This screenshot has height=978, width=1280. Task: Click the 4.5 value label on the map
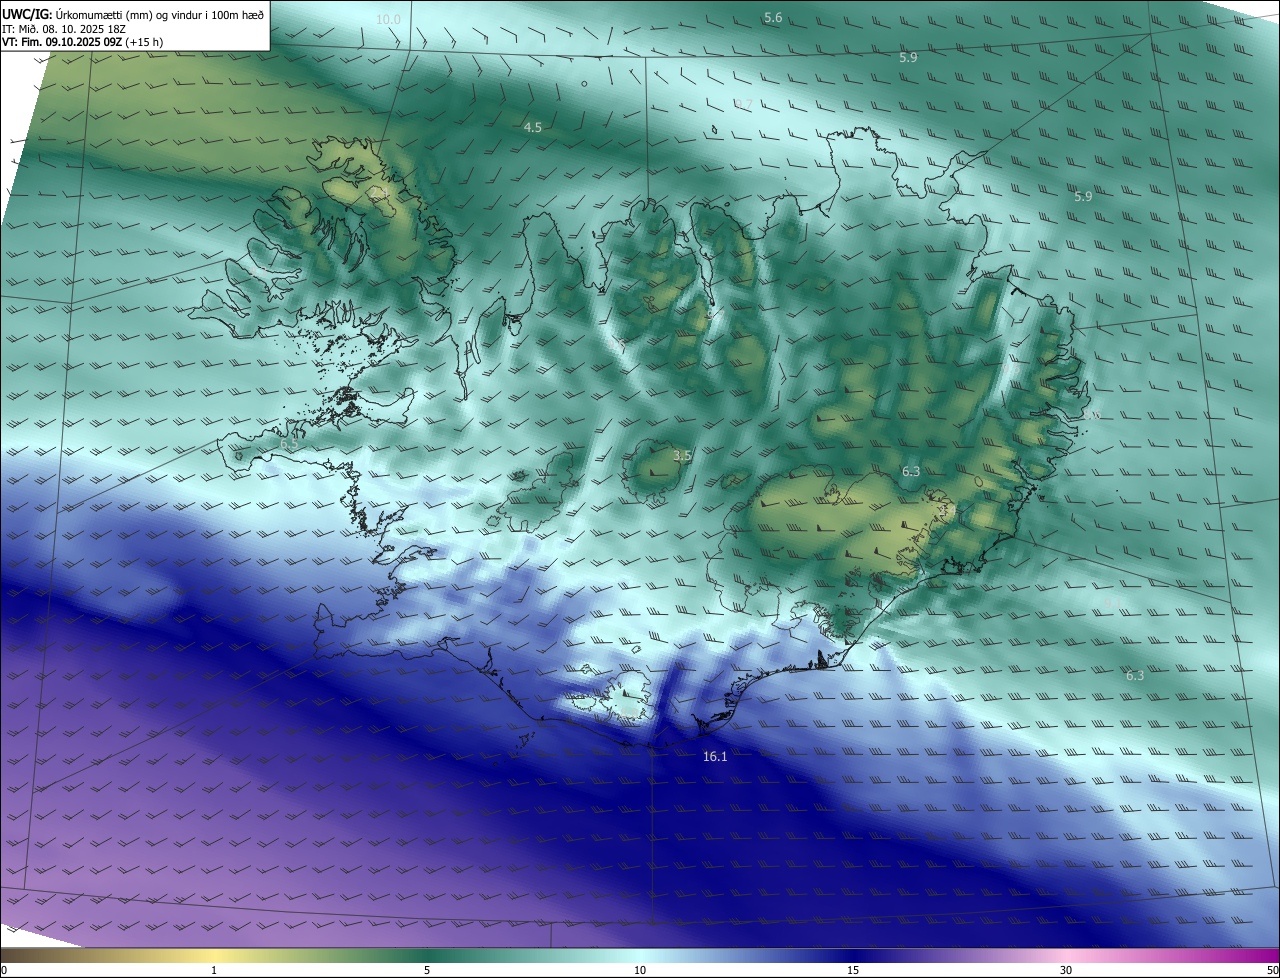[533, 127]
